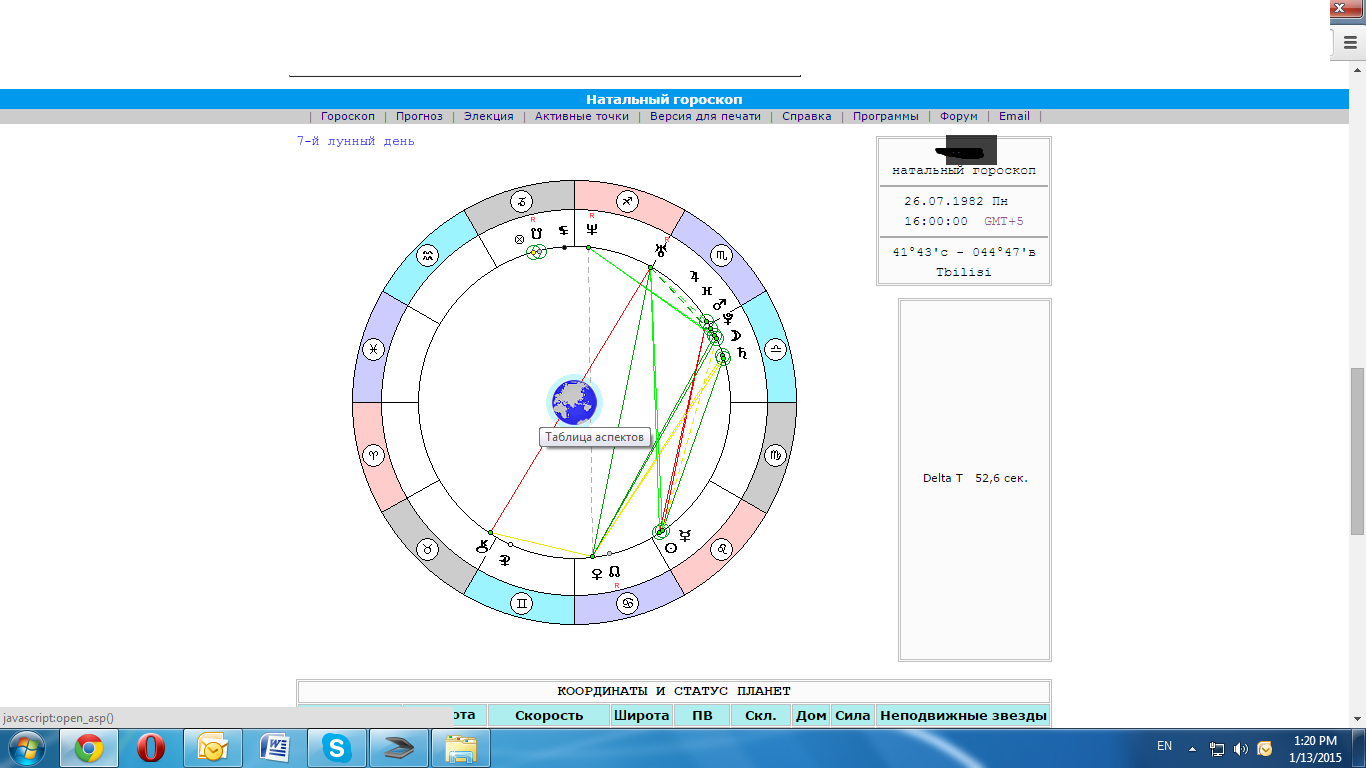Click the Capricorn sign on the zodiac ring

click(520, 201)
